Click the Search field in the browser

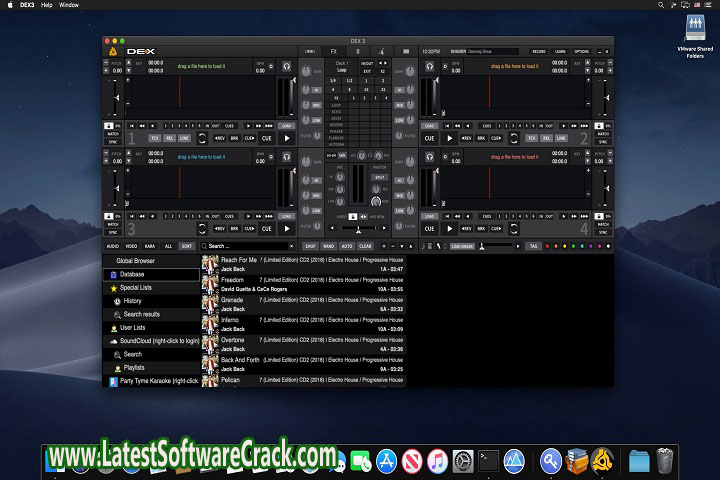click(246, 246)
